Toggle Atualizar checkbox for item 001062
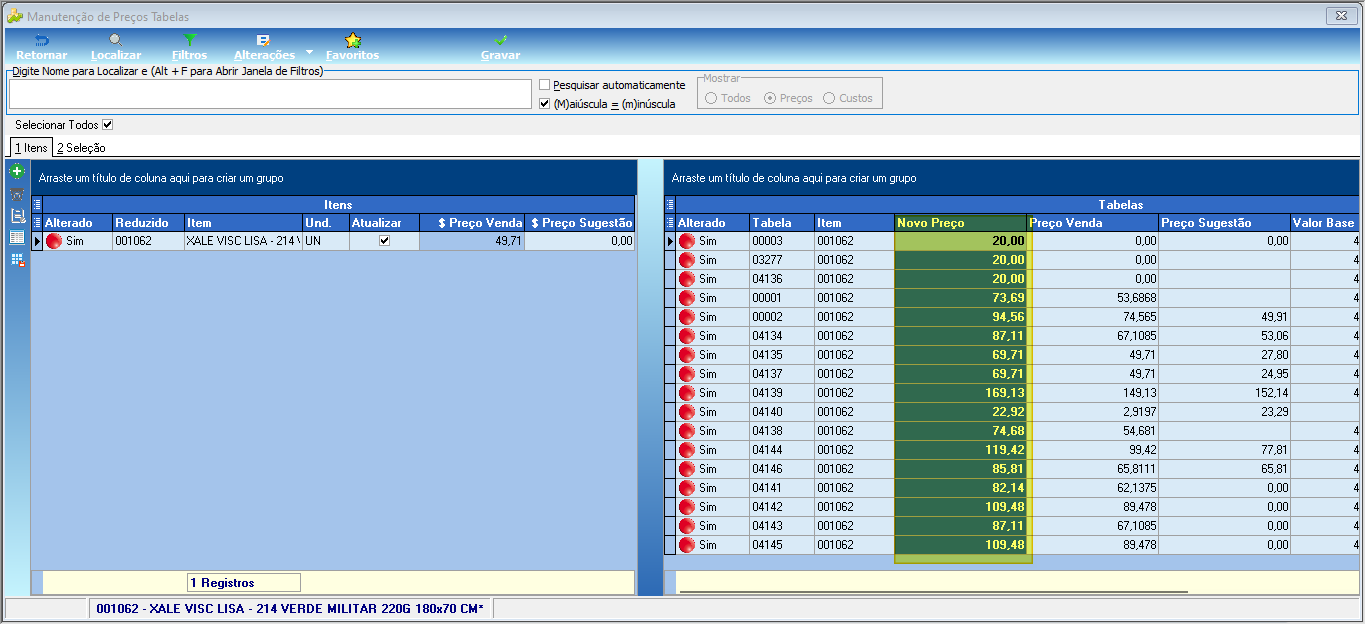The height and width of the screenshot is (625, 1366). pyautogui.click(x=384, y=241)
